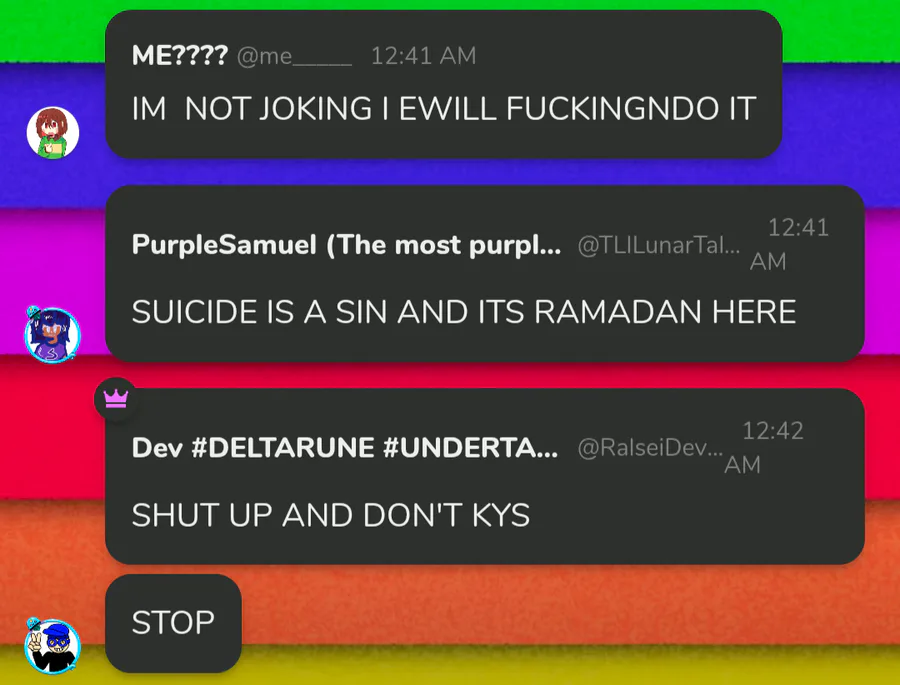Open the @TLILunarTal... handle
This screenshot has width=900, height=685.
pos(659,246)
